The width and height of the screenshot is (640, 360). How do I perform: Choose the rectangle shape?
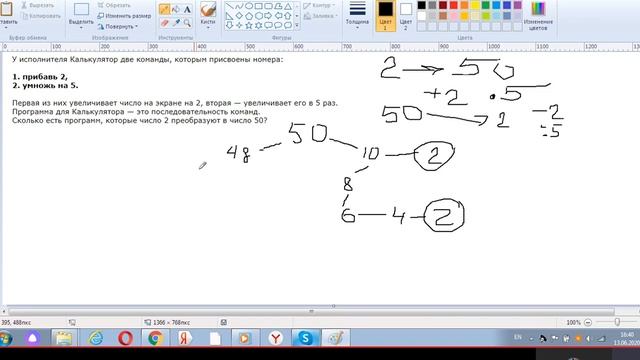tap(259, 6)
